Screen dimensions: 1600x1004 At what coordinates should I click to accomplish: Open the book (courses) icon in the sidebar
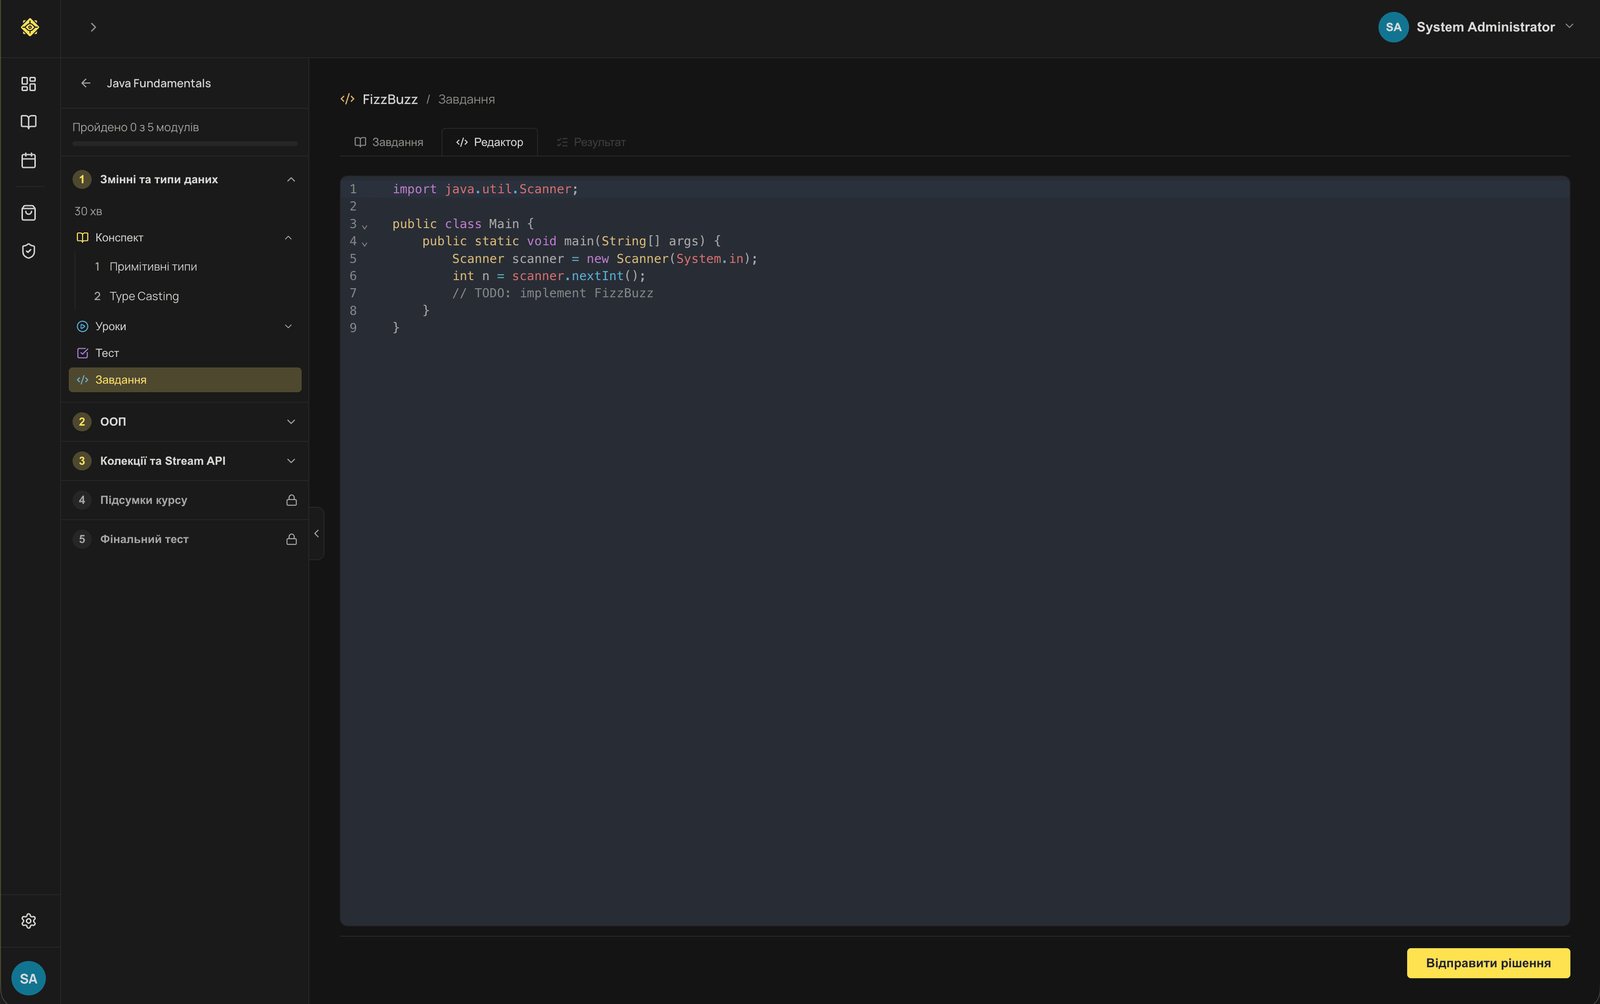click(x=29, y=122)
